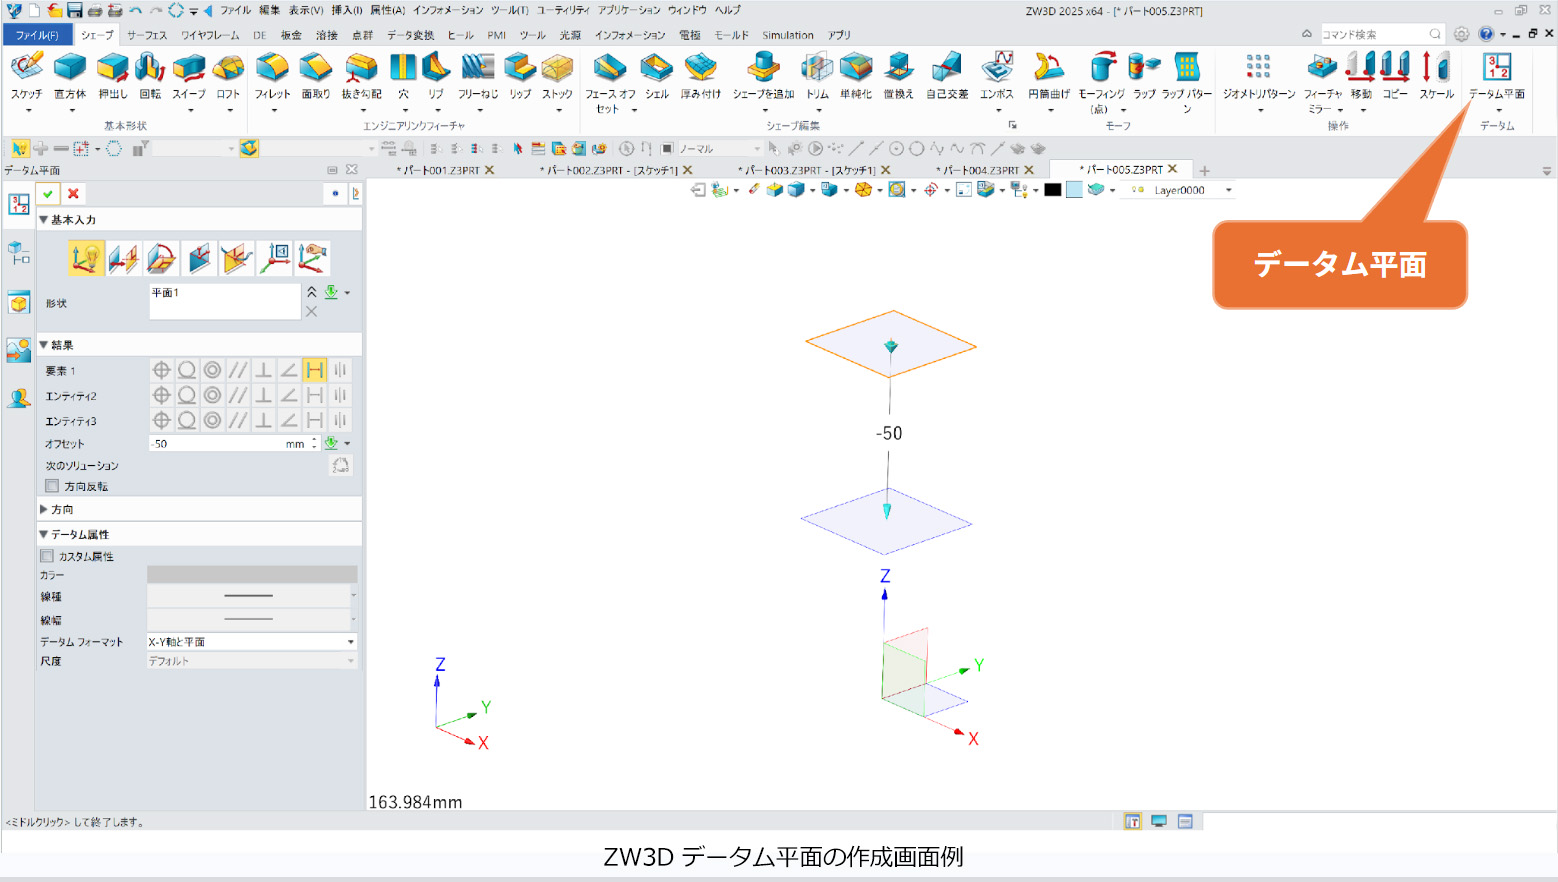Toggle angle constraint in 要素1 row
The image size is (1558, 882).
click(x=289, y=370)
